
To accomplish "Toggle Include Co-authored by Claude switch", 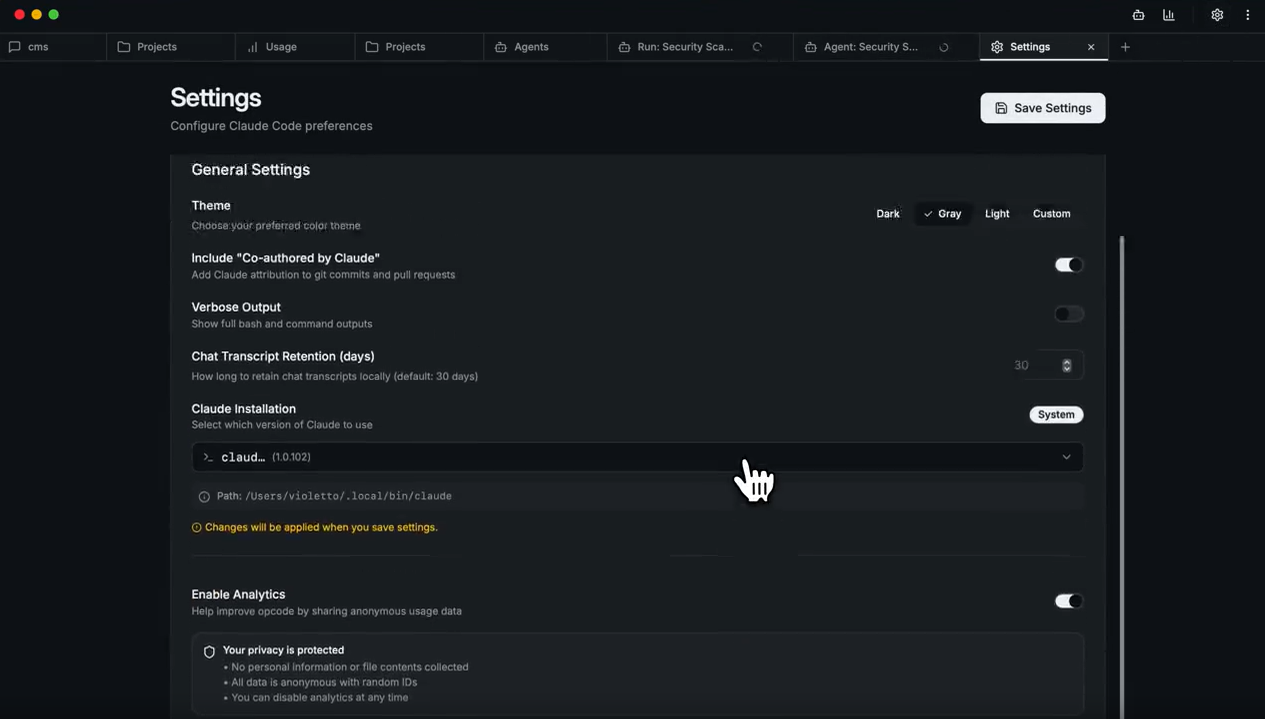I will tap(1069, 265).
